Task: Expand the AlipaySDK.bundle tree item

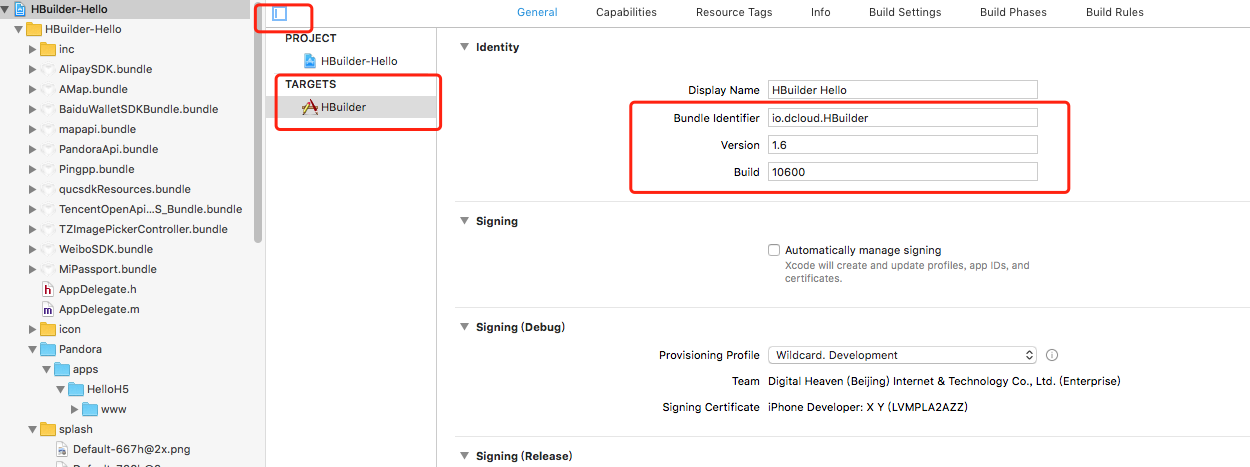Action: (x=33, y=69)
